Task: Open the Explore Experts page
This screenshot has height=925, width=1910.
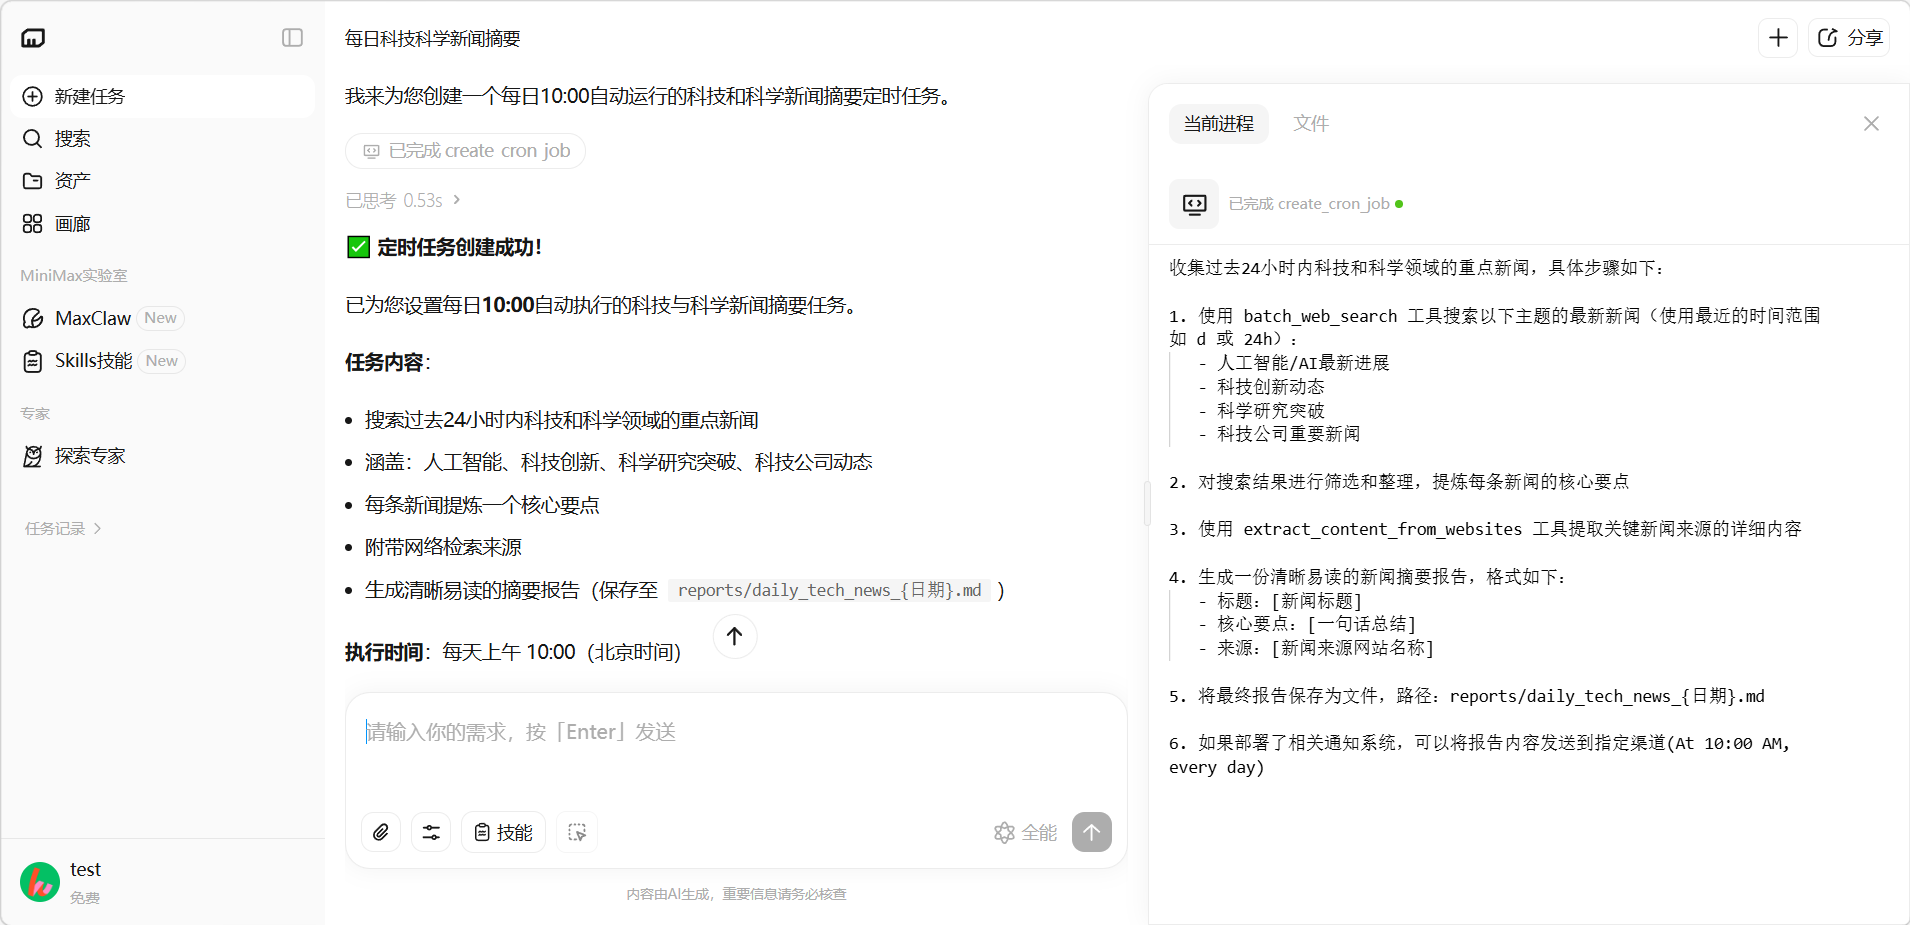Action: [x=90, y=456]
